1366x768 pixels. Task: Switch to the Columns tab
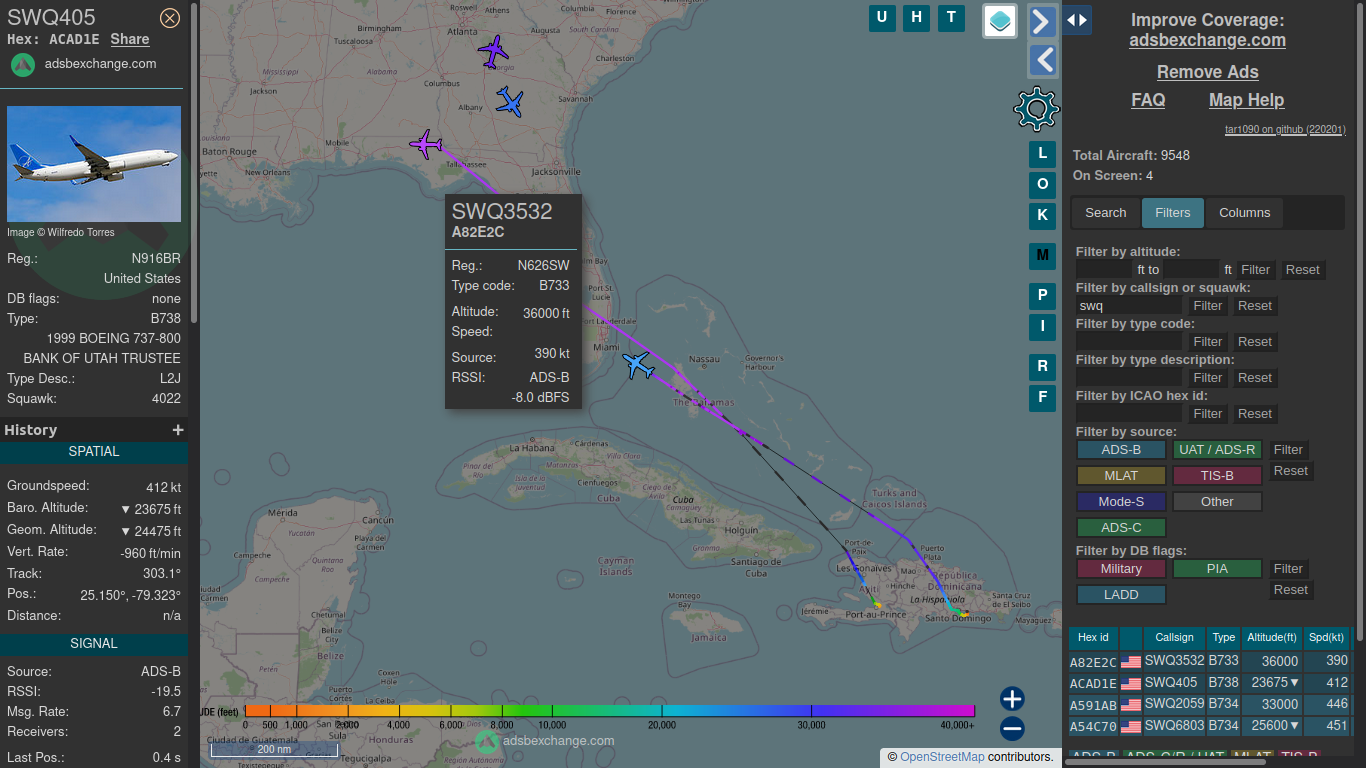1244,213
